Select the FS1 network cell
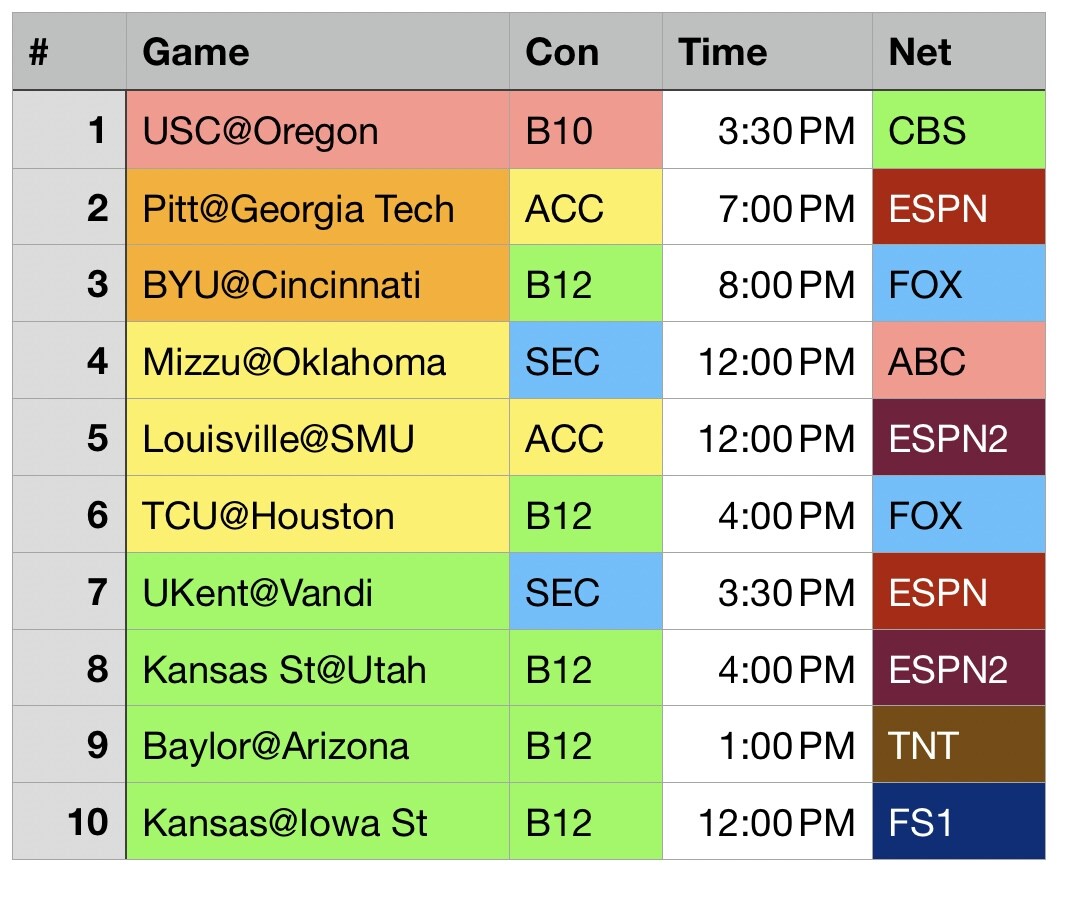Image resolution: width=1070 pixels, height=907 pixels. [958, 822]
